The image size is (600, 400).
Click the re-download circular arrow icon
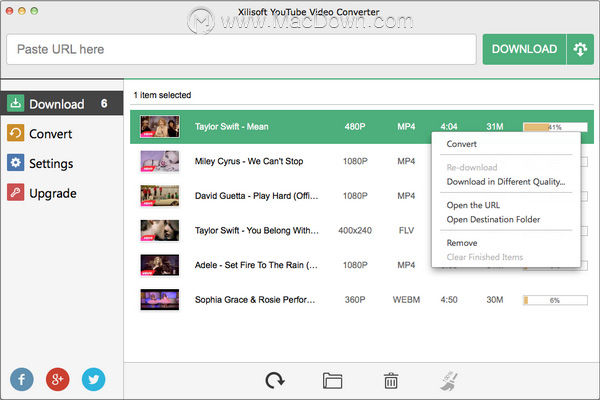[275, 380]
